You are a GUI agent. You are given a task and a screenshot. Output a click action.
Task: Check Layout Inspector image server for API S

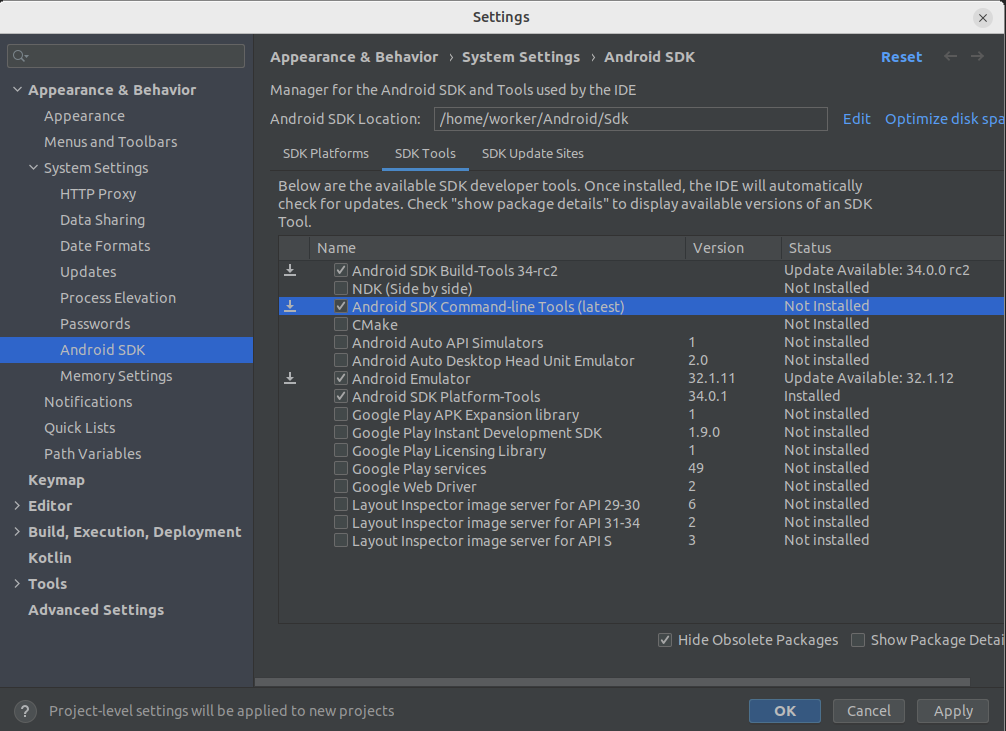(x=341, y=540)
